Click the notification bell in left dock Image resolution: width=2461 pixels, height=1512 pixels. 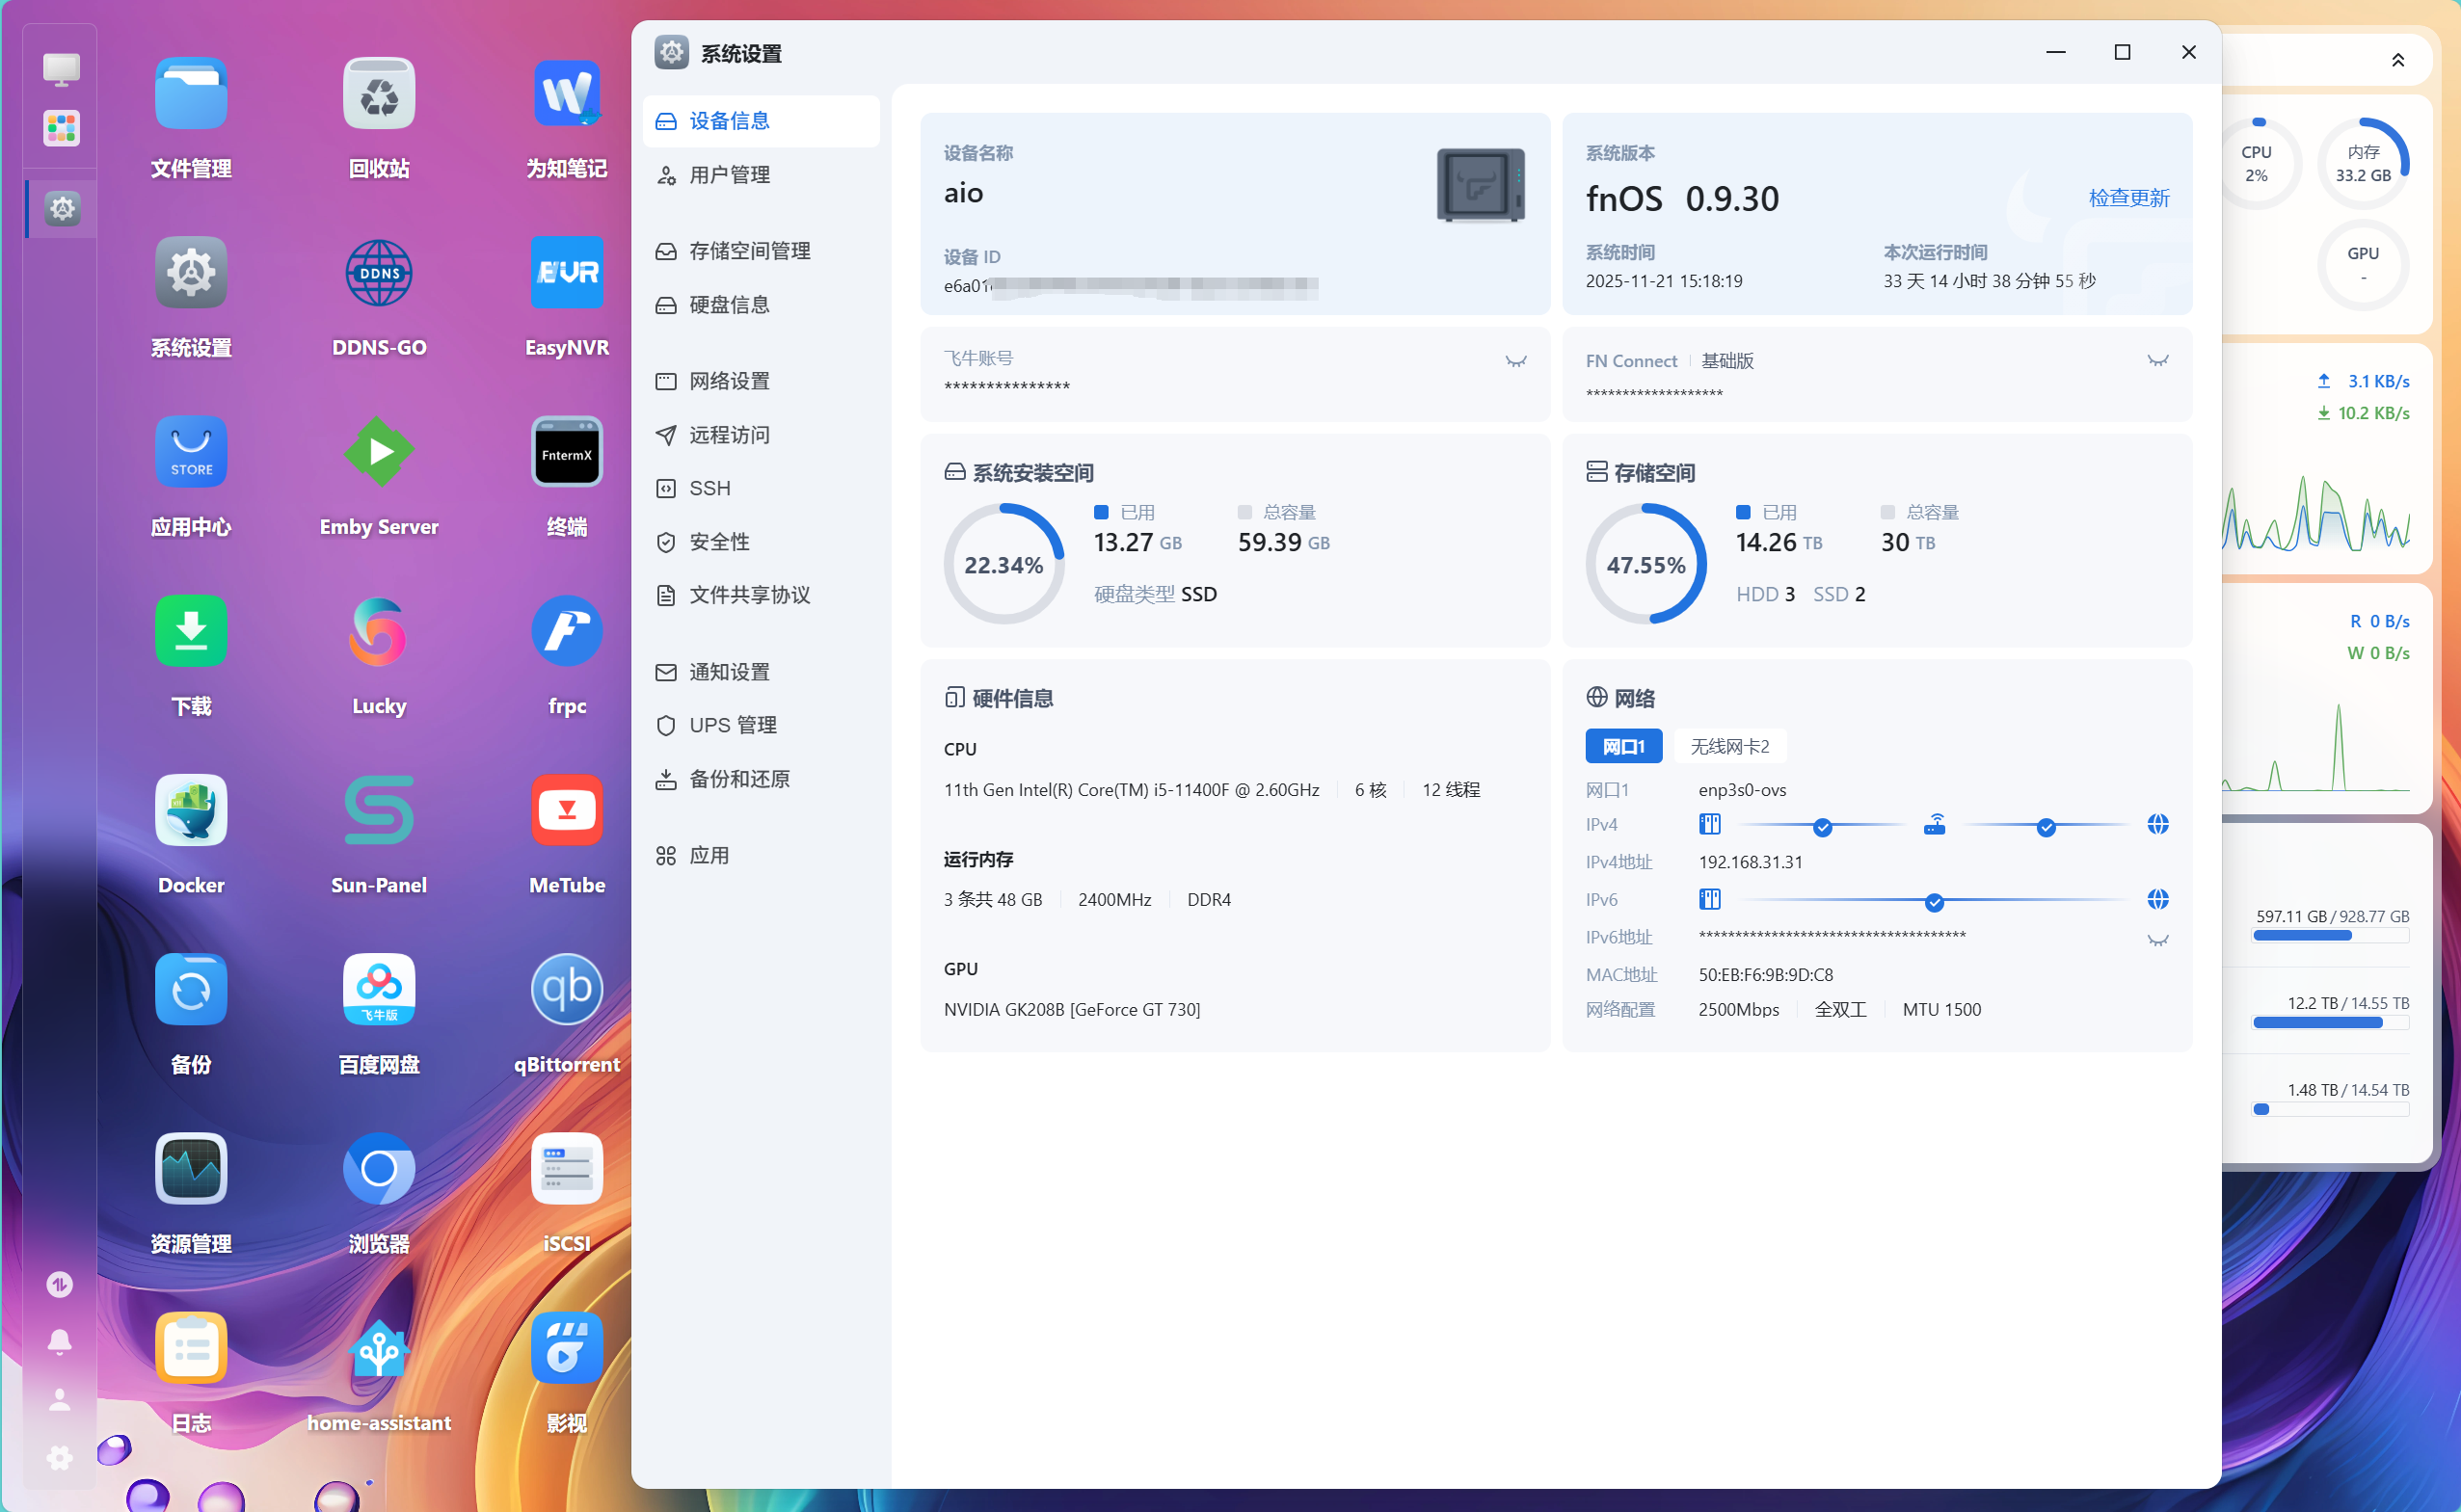[x=60, y=1341]
